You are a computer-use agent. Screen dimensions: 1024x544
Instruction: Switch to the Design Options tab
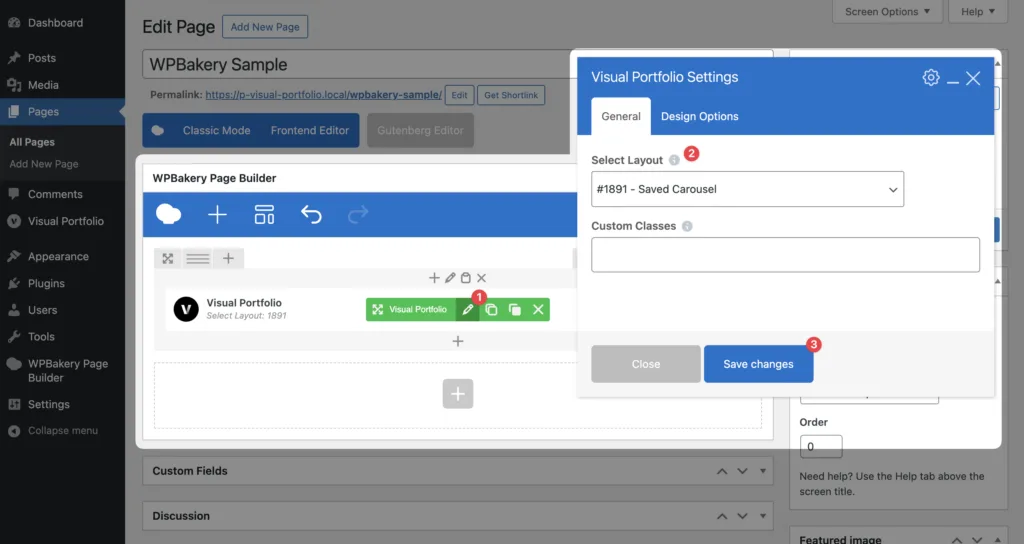pos(699,116)
